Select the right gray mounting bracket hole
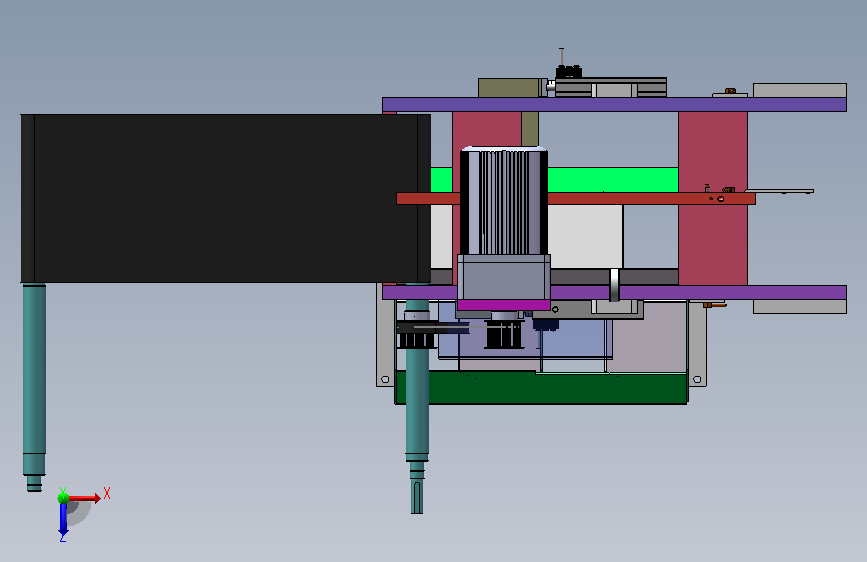867x562 pixels. [697, 379]
